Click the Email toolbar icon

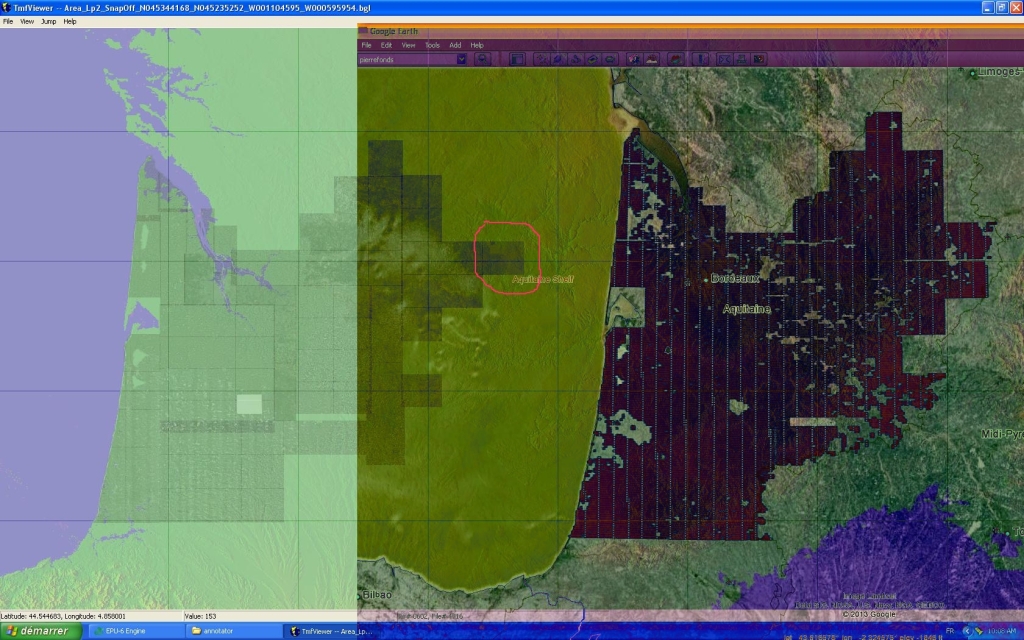[x=724, y=59]
